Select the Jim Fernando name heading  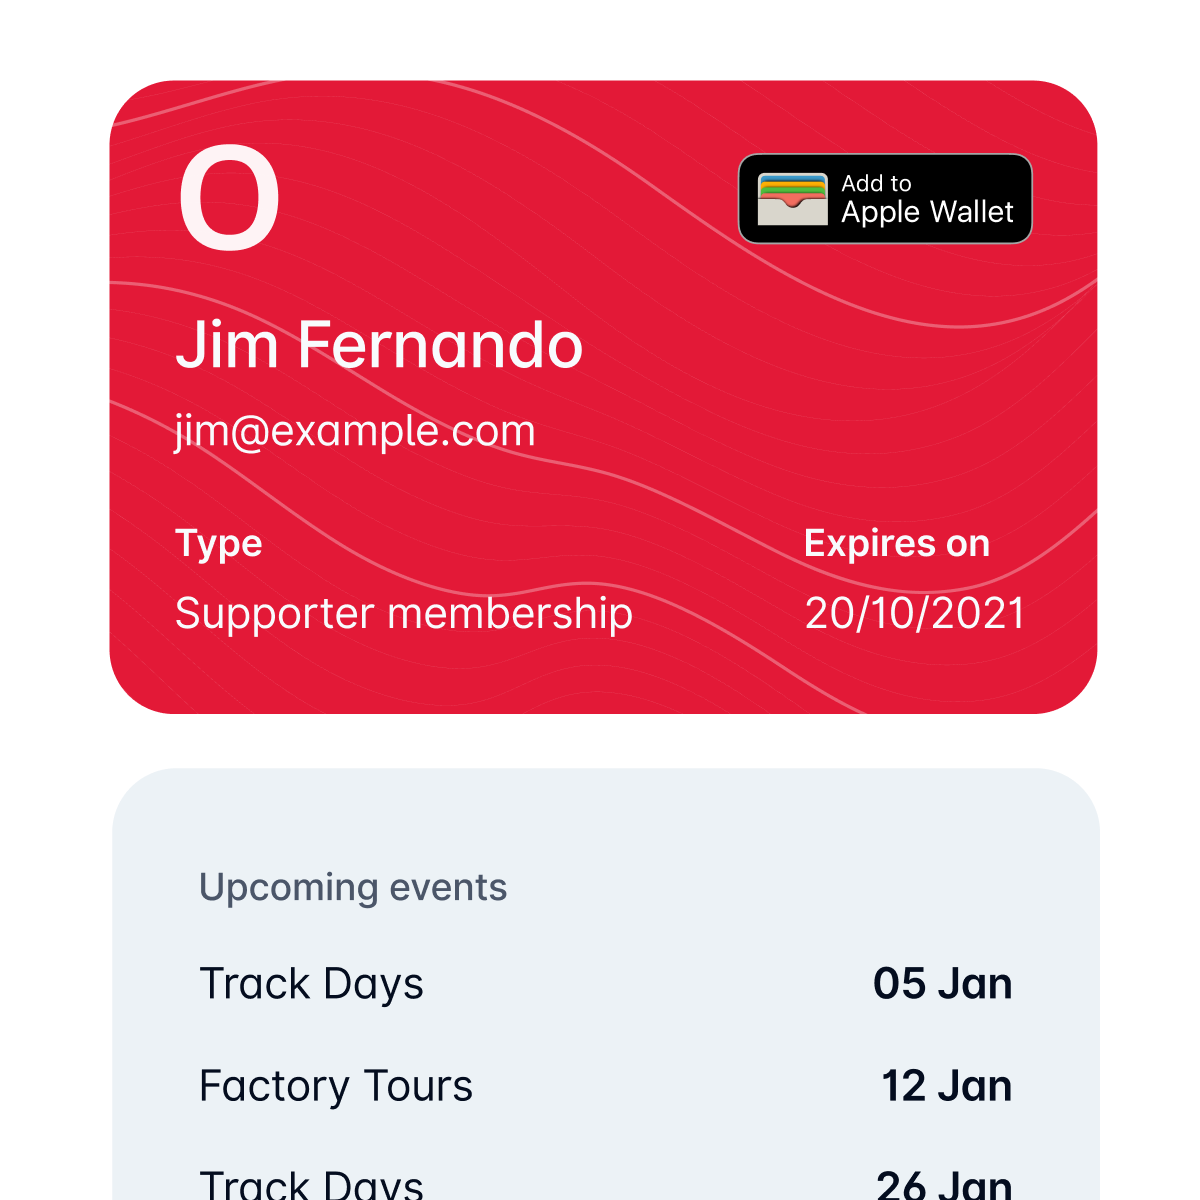click(379, 345)
